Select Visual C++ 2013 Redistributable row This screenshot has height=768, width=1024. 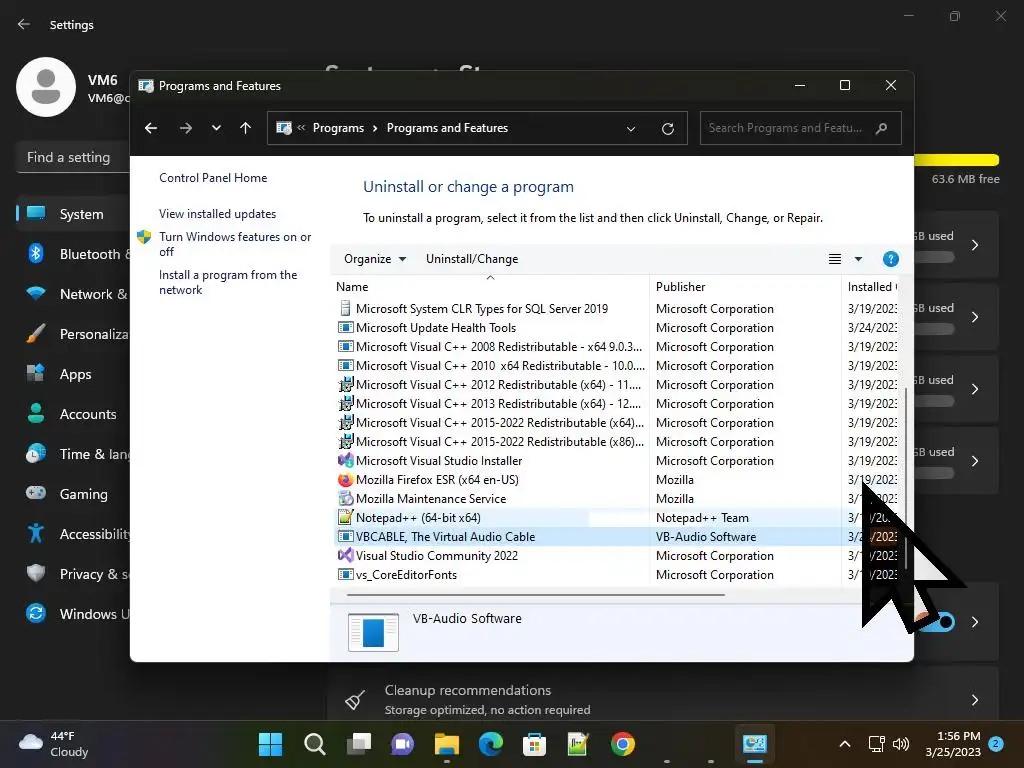tap(617, 404)
